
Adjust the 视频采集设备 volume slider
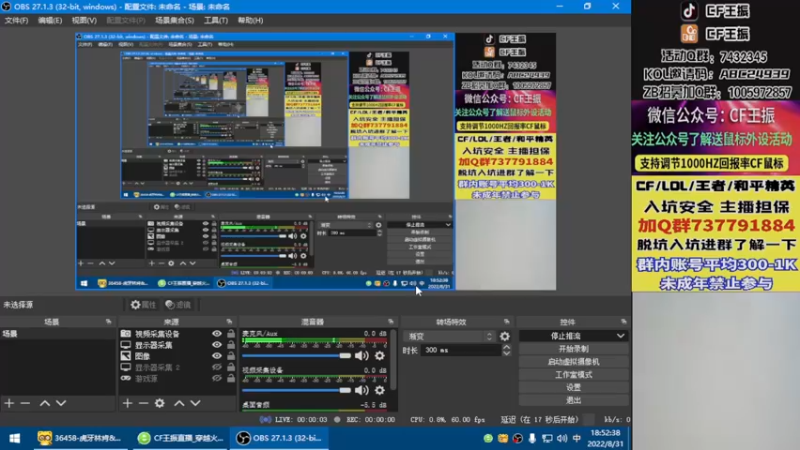point(296,390)
